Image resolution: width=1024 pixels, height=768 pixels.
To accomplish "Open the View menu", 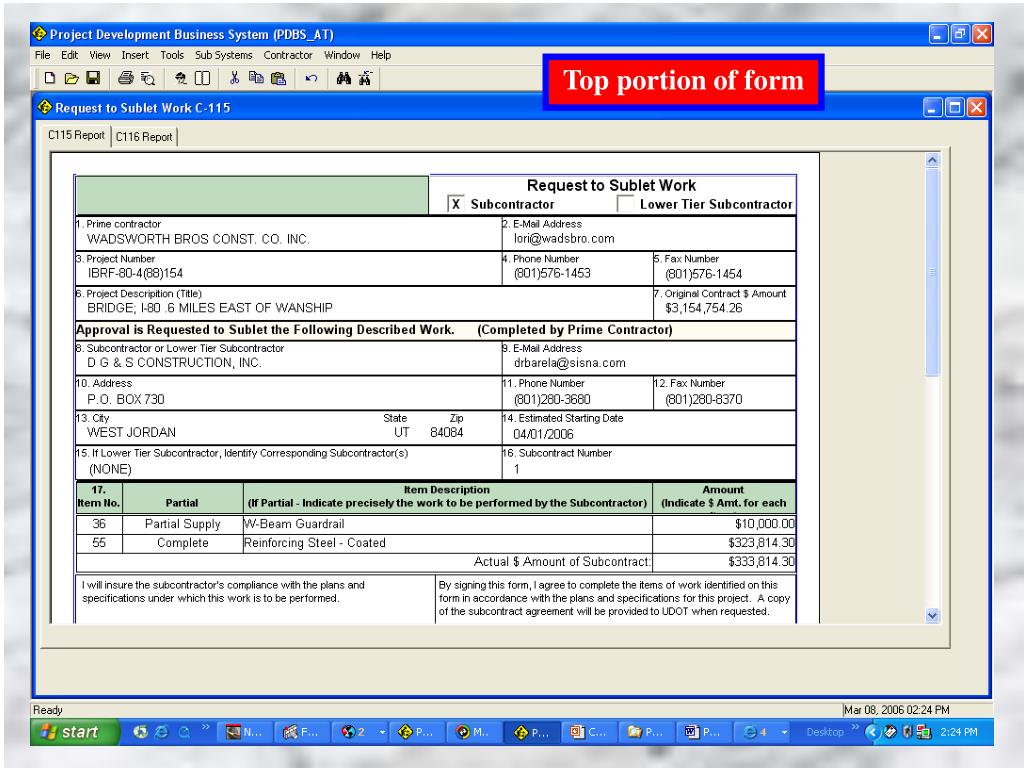I will [x=100, y=56].
